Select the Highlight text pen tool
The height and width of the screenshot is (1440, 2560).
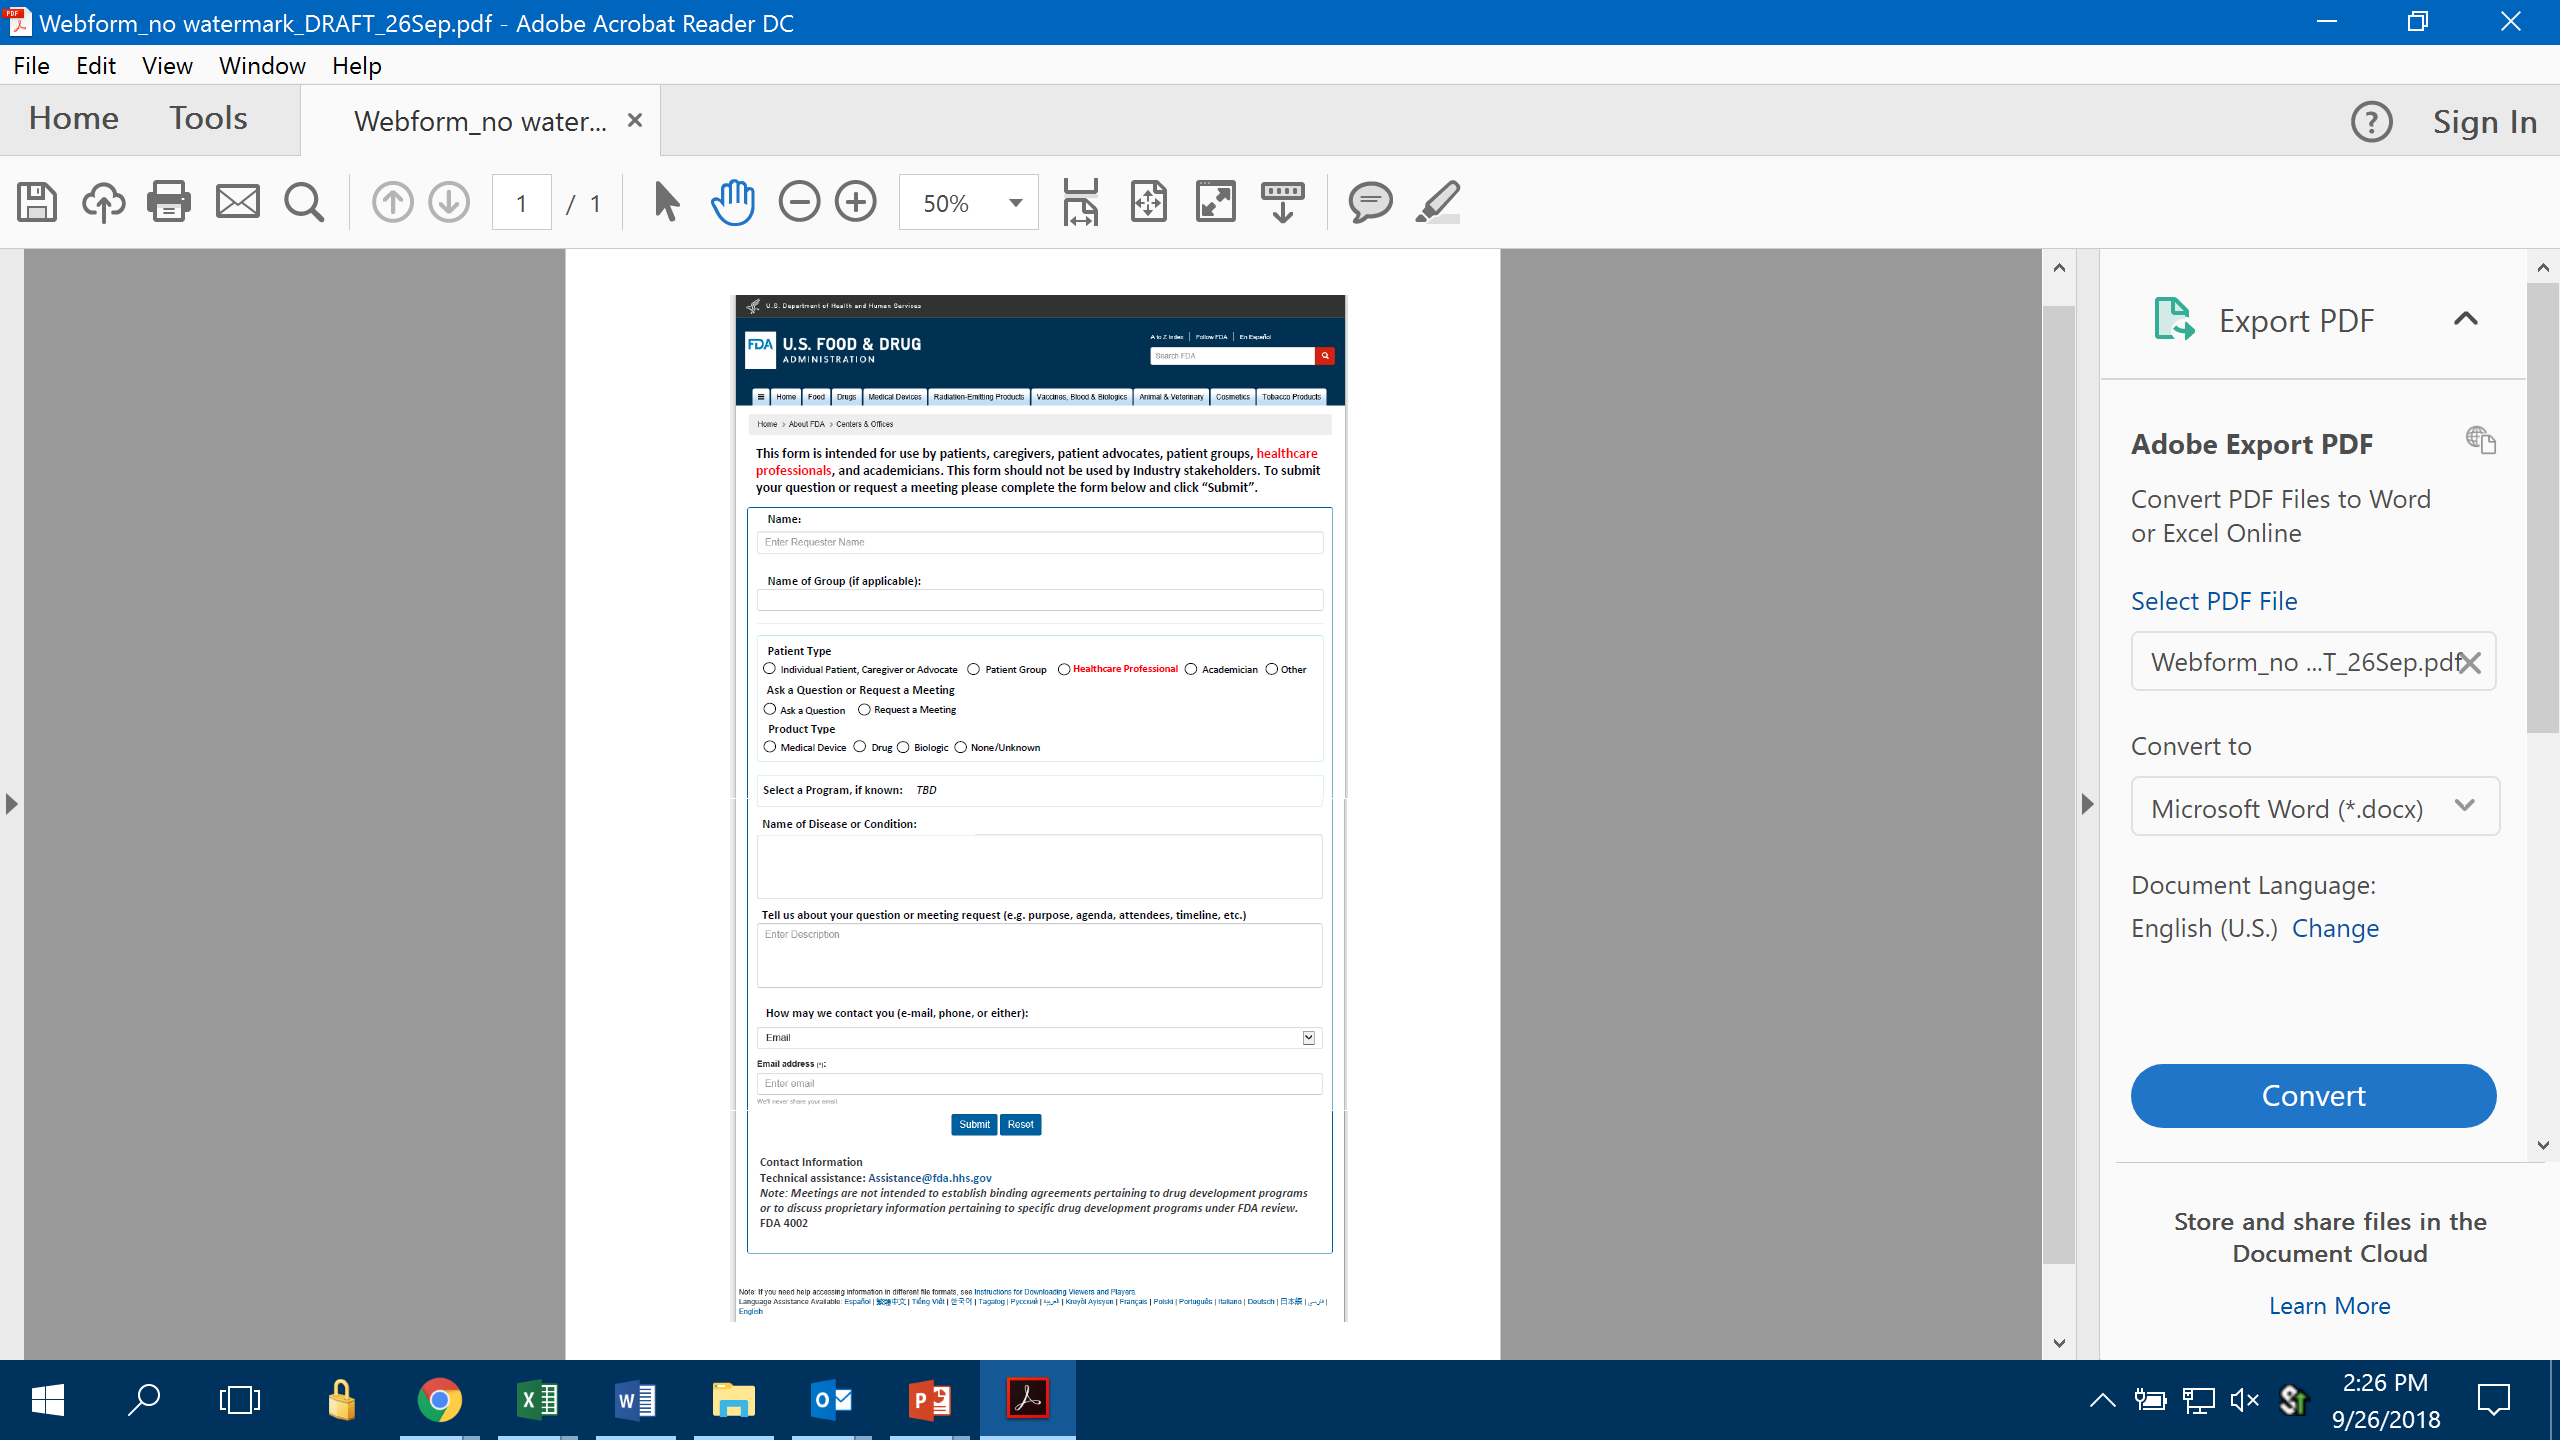(x=1438, y=203)
